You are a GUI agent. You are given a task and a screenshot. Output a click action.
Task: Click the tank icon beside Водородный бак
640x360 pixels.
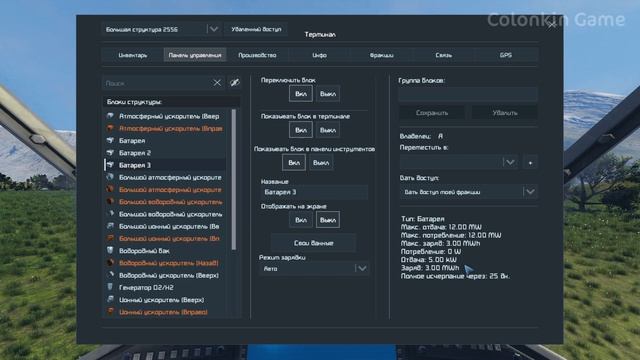[x=110, y=250]
